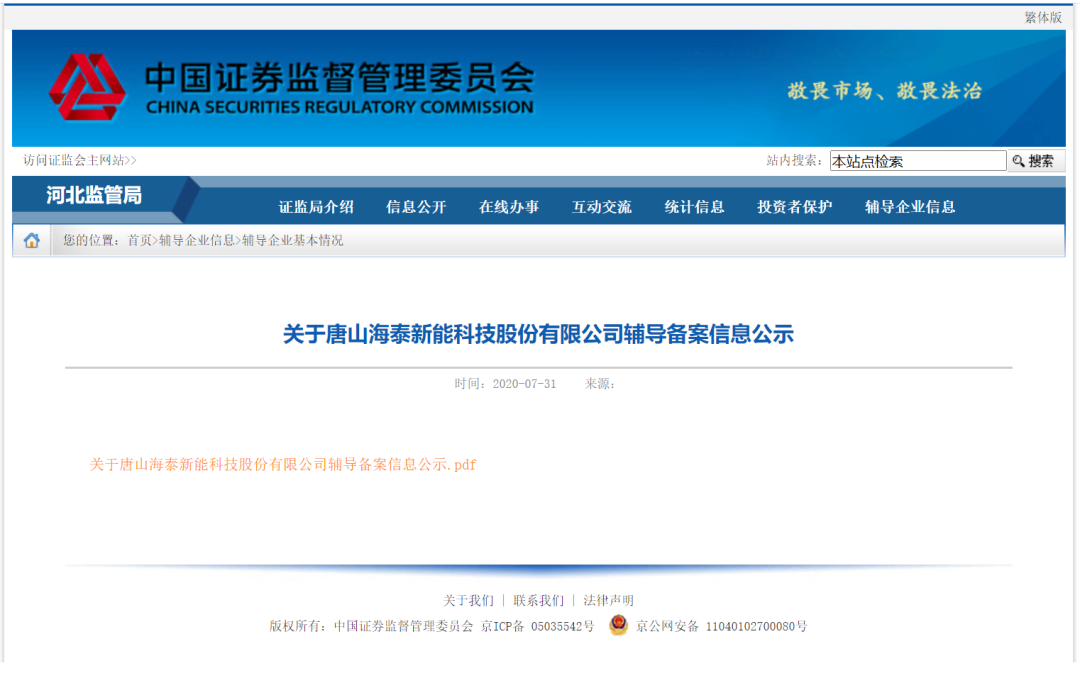This screenshot has height=678, width=1080.
Task: Click the 搜索 search button
Action: [x=1035, y=161]
